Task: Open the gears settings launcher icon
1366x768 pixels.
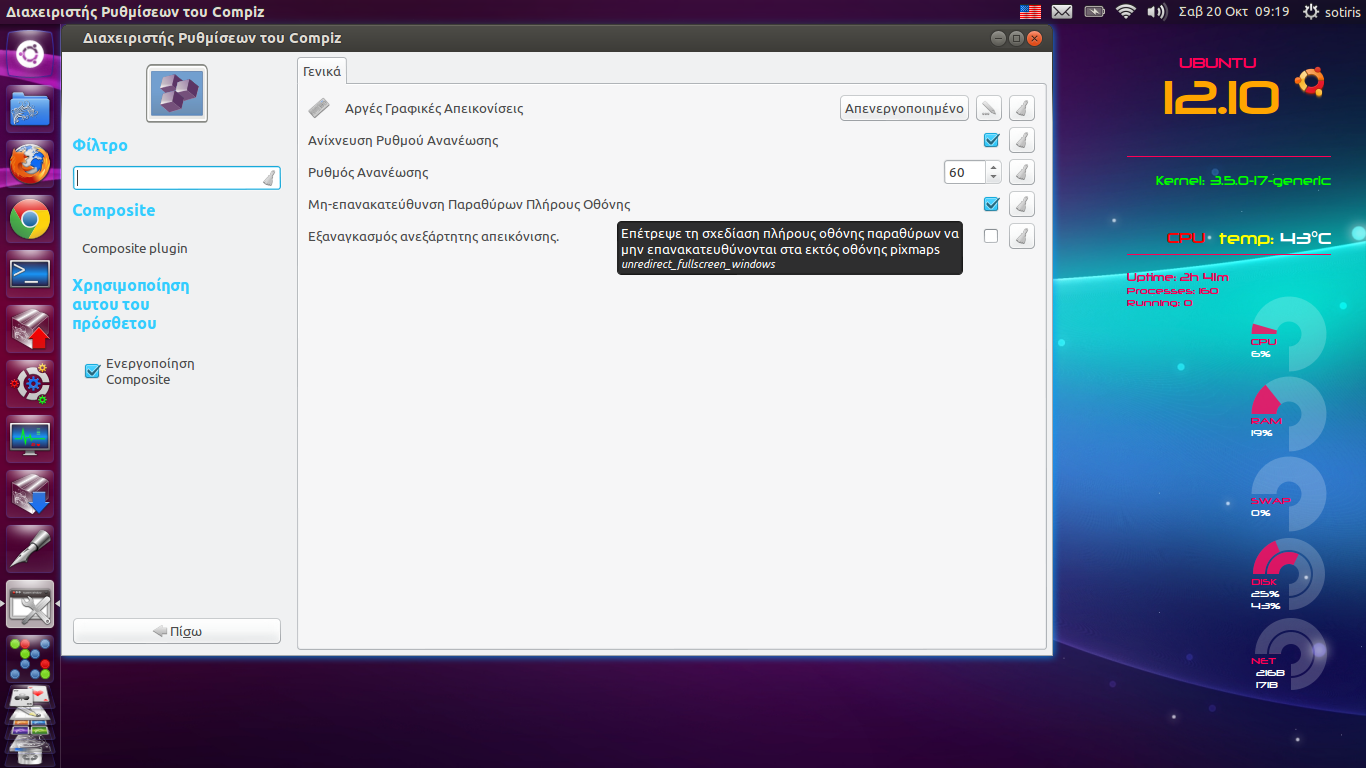Action: tap(30, 382)
